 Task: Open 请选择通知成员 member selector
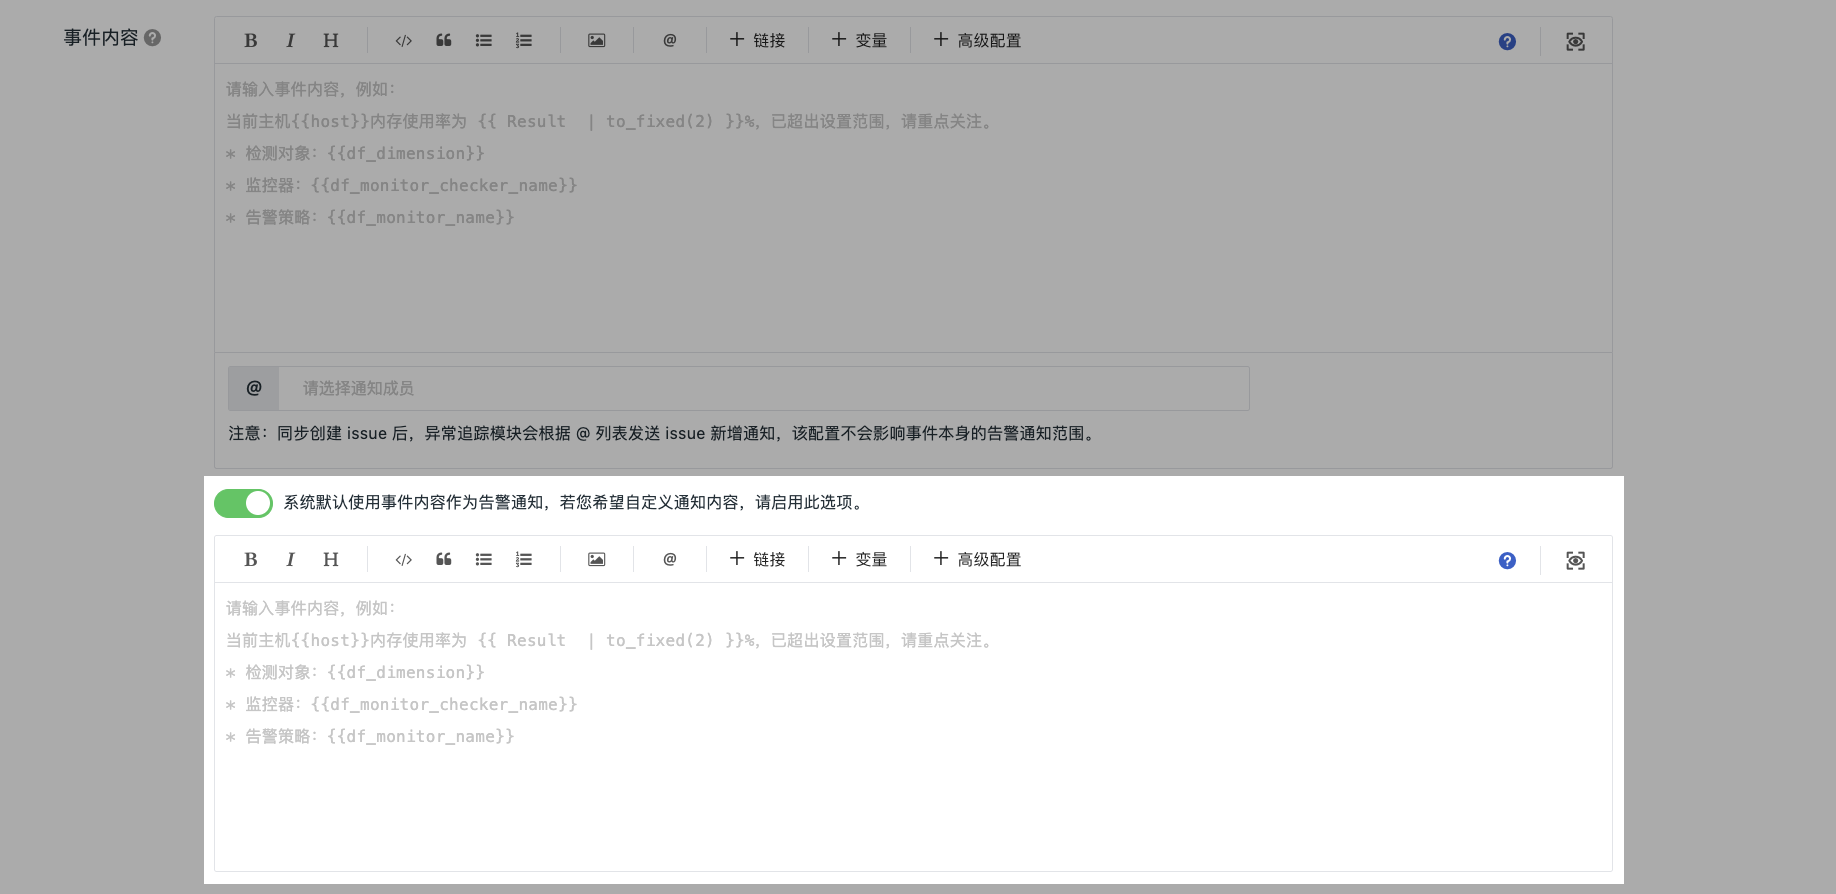coord(762,388)
